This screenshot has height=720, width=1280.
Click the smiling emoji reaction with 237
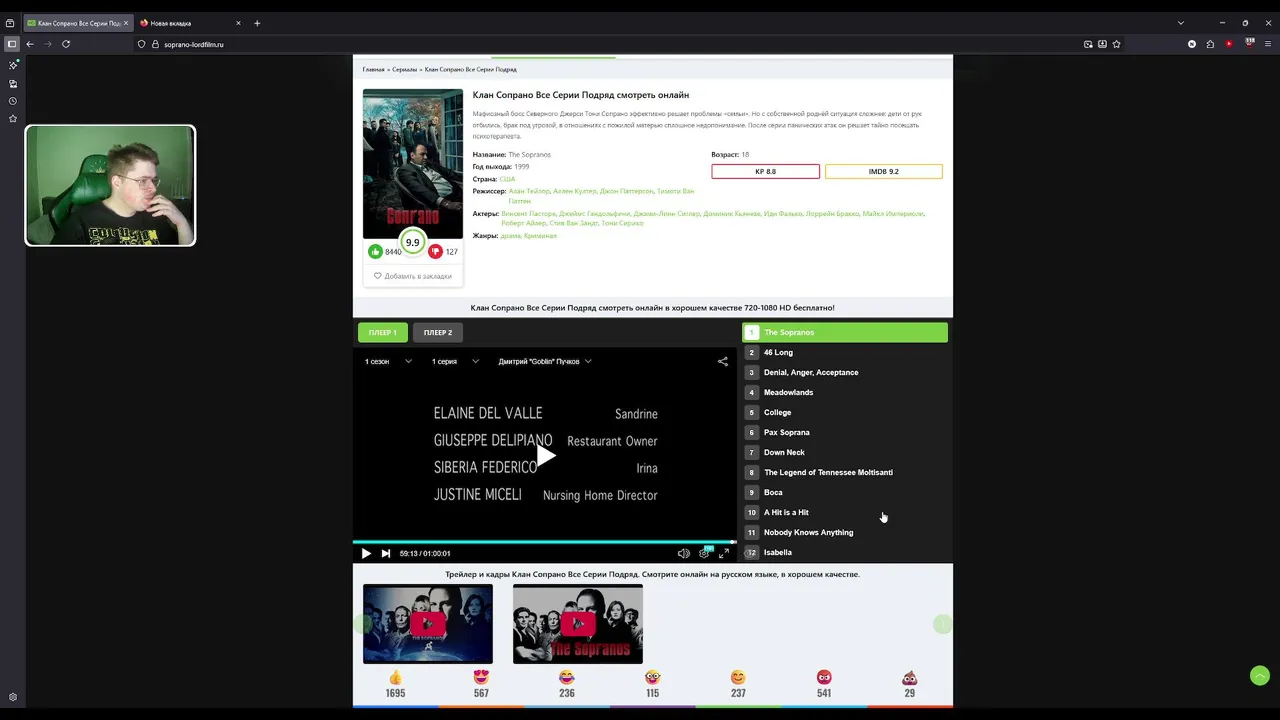click(x=738, y=678)
